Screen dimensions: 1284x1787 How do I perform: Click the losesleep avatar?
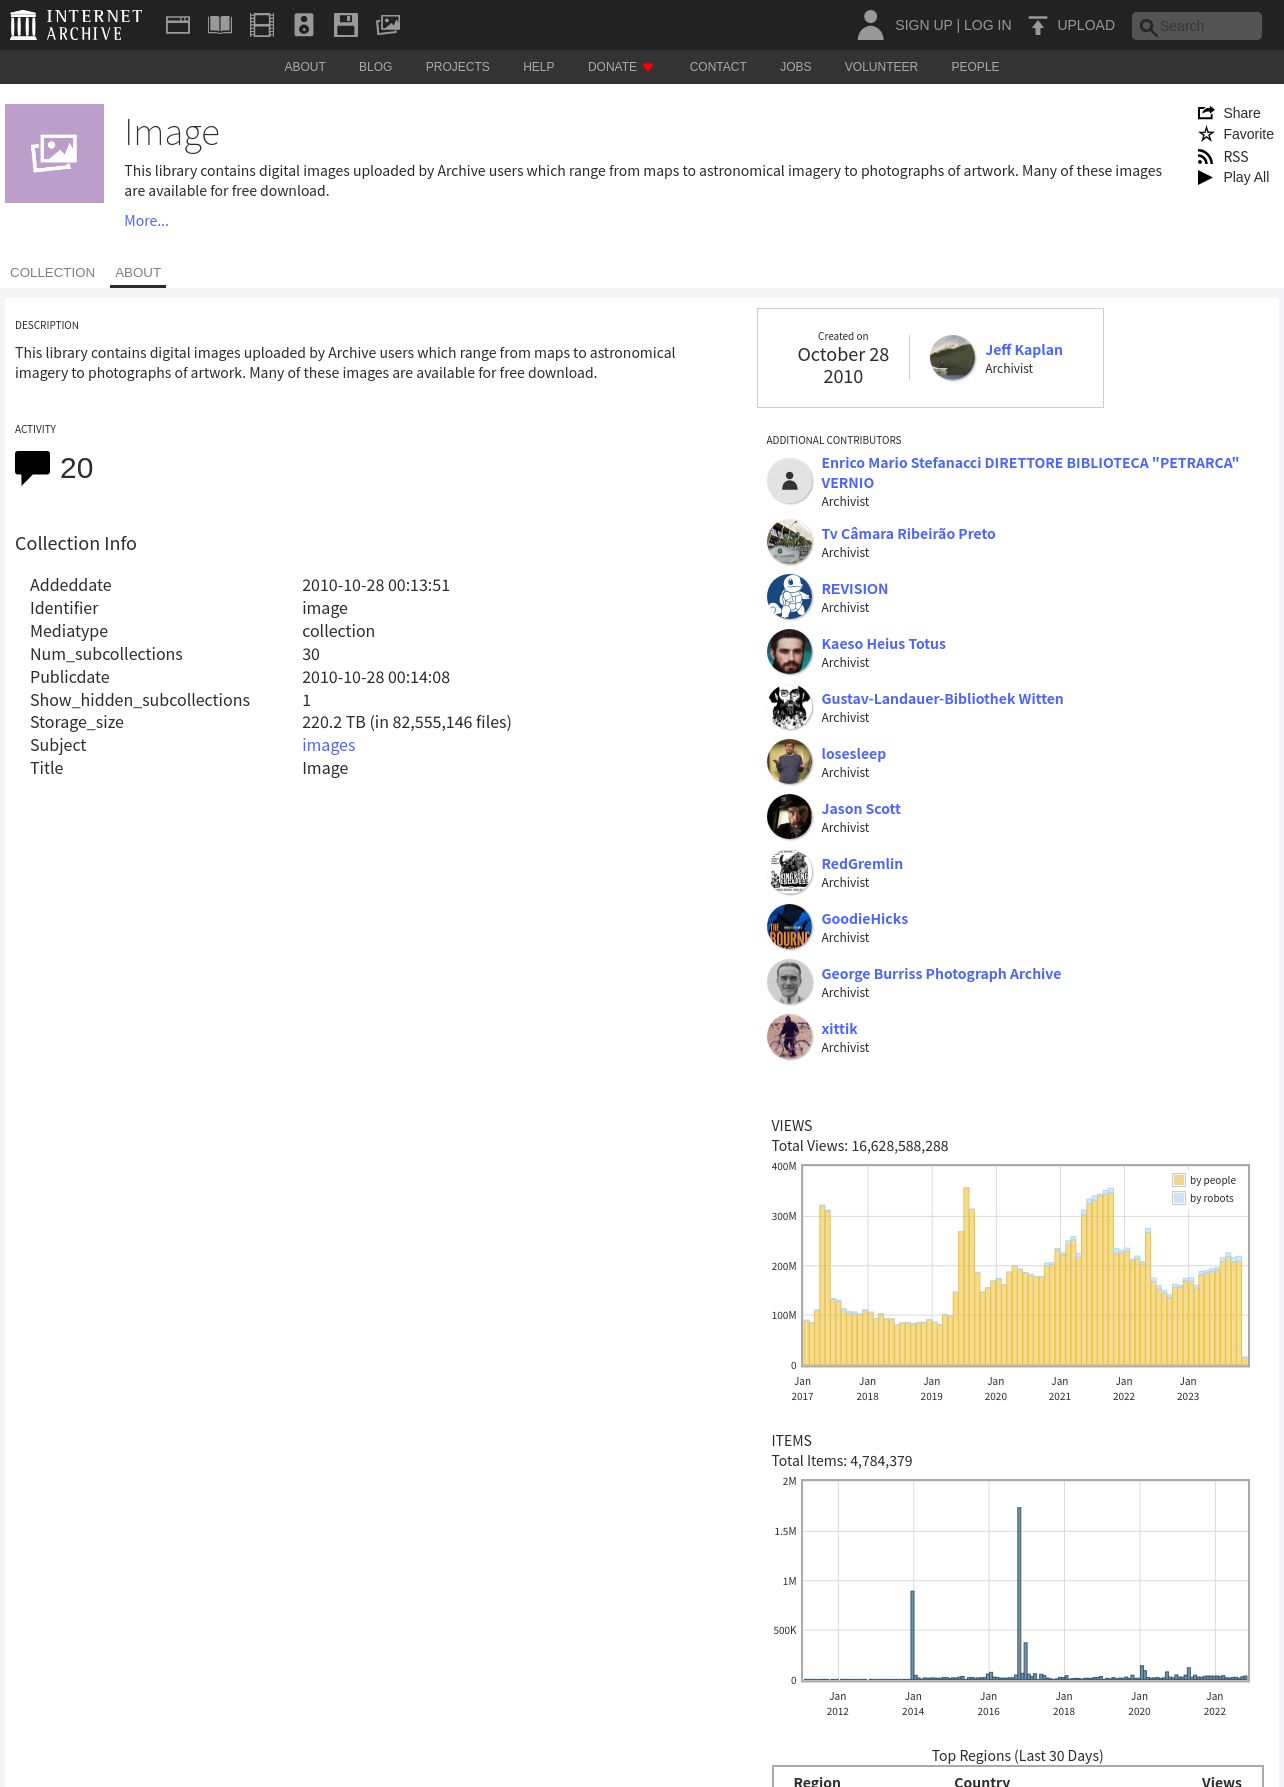click(x=789, y=762)
